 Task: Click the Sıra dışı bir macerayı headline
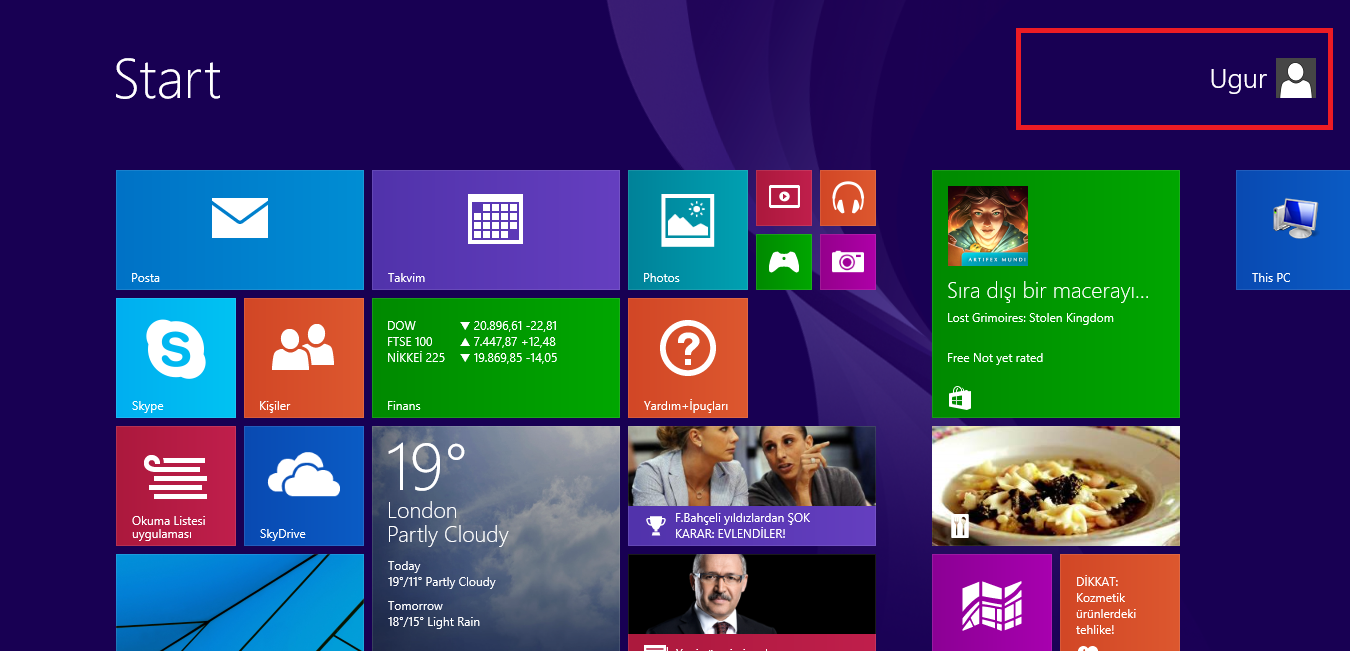(x=1048, y=292)
